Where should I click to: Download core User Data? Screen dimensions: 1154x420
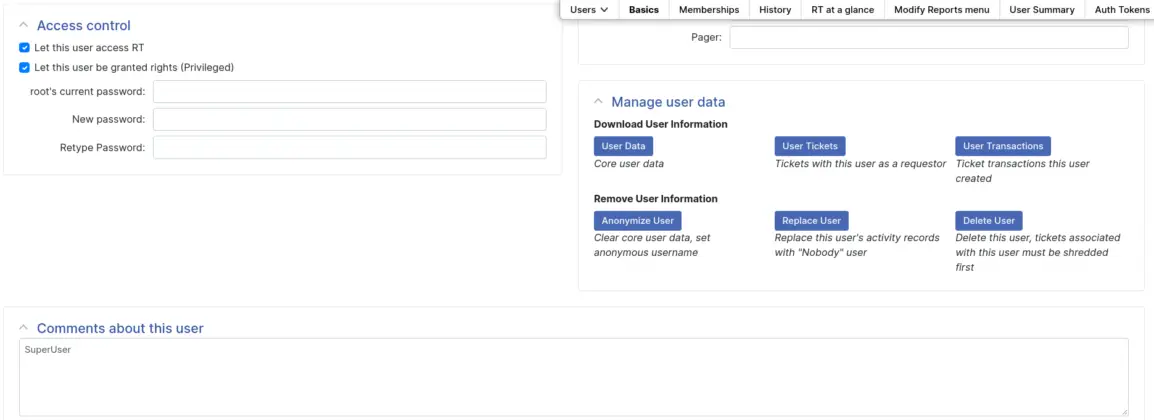click(623, 146)
